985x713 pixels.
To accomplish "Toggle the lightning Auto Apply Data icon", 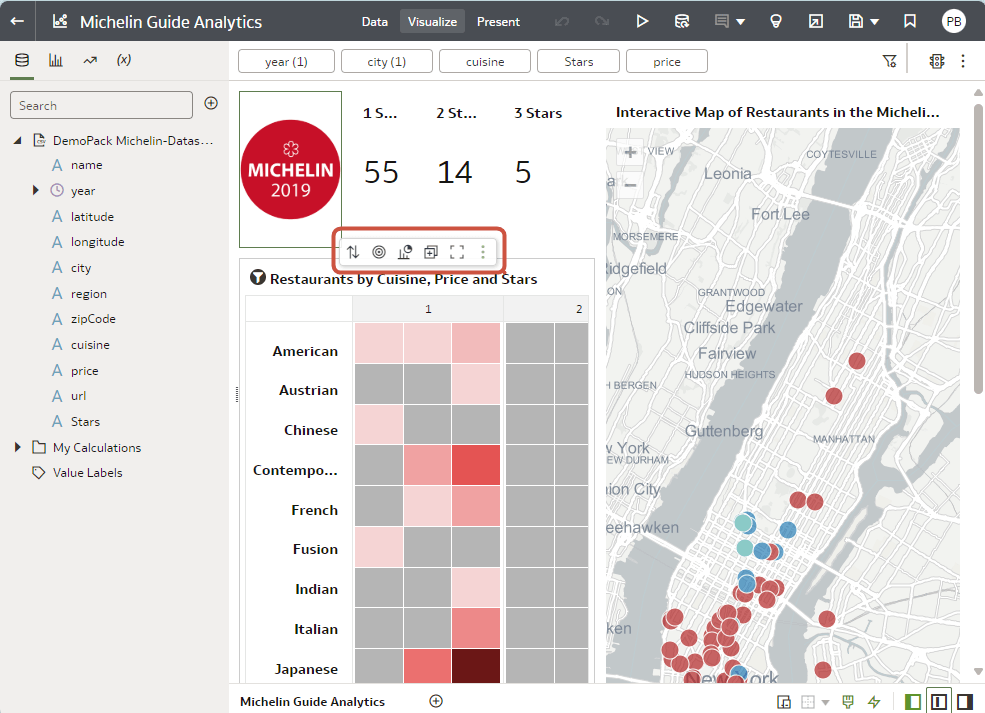I will point(874,702).
